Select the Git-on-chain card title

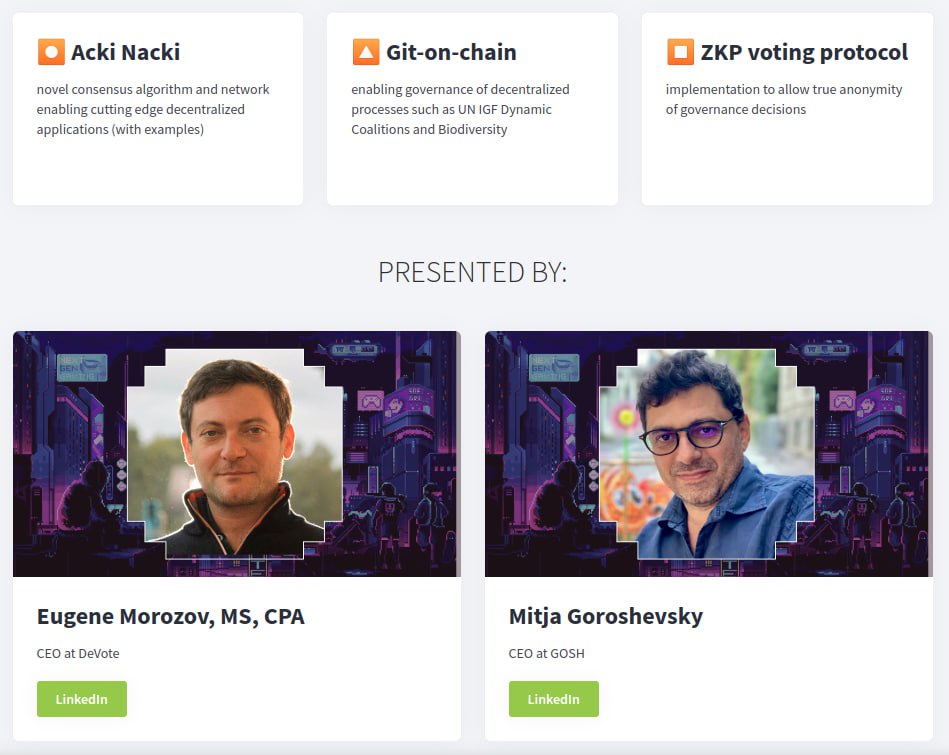pyautogui.click(x=451, y=52)
